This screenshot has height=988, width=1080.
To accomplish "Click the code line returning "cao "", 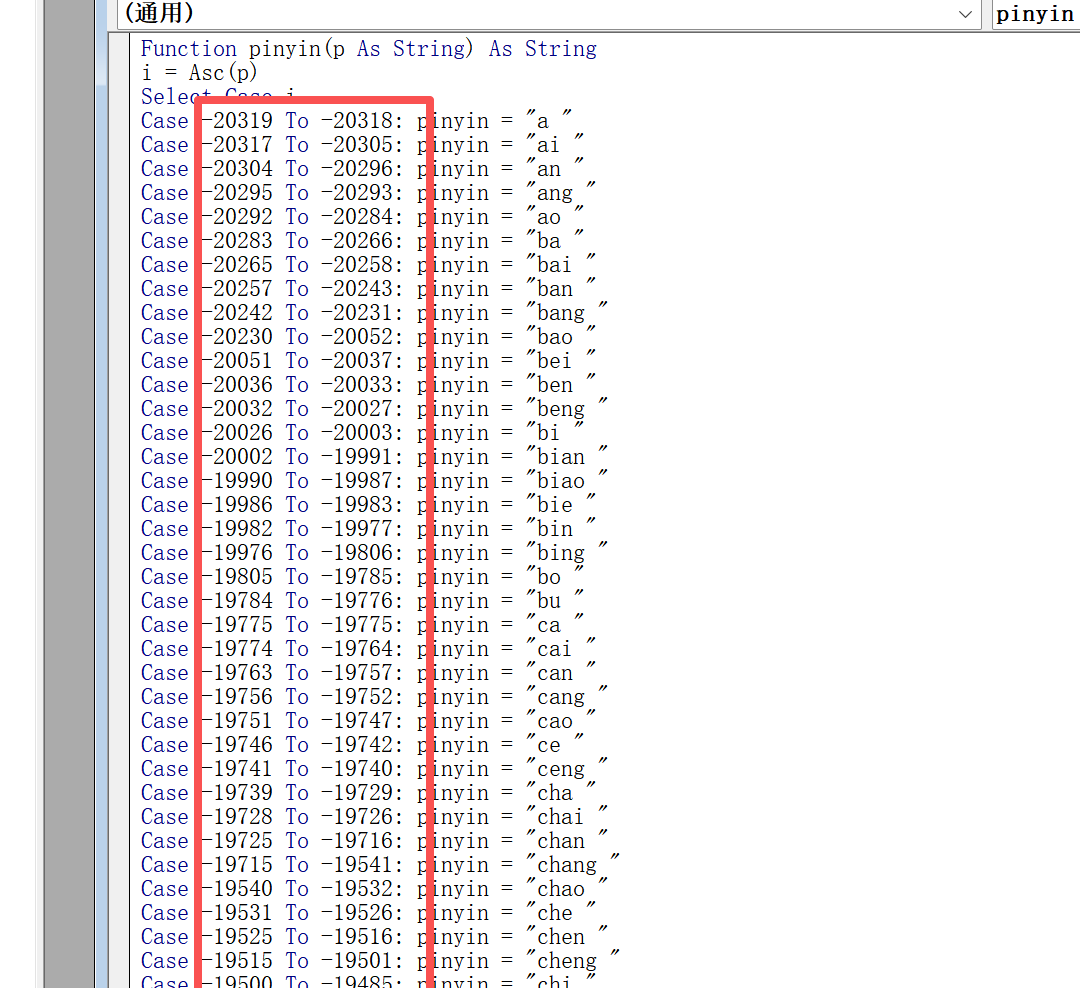I will 368,721.
